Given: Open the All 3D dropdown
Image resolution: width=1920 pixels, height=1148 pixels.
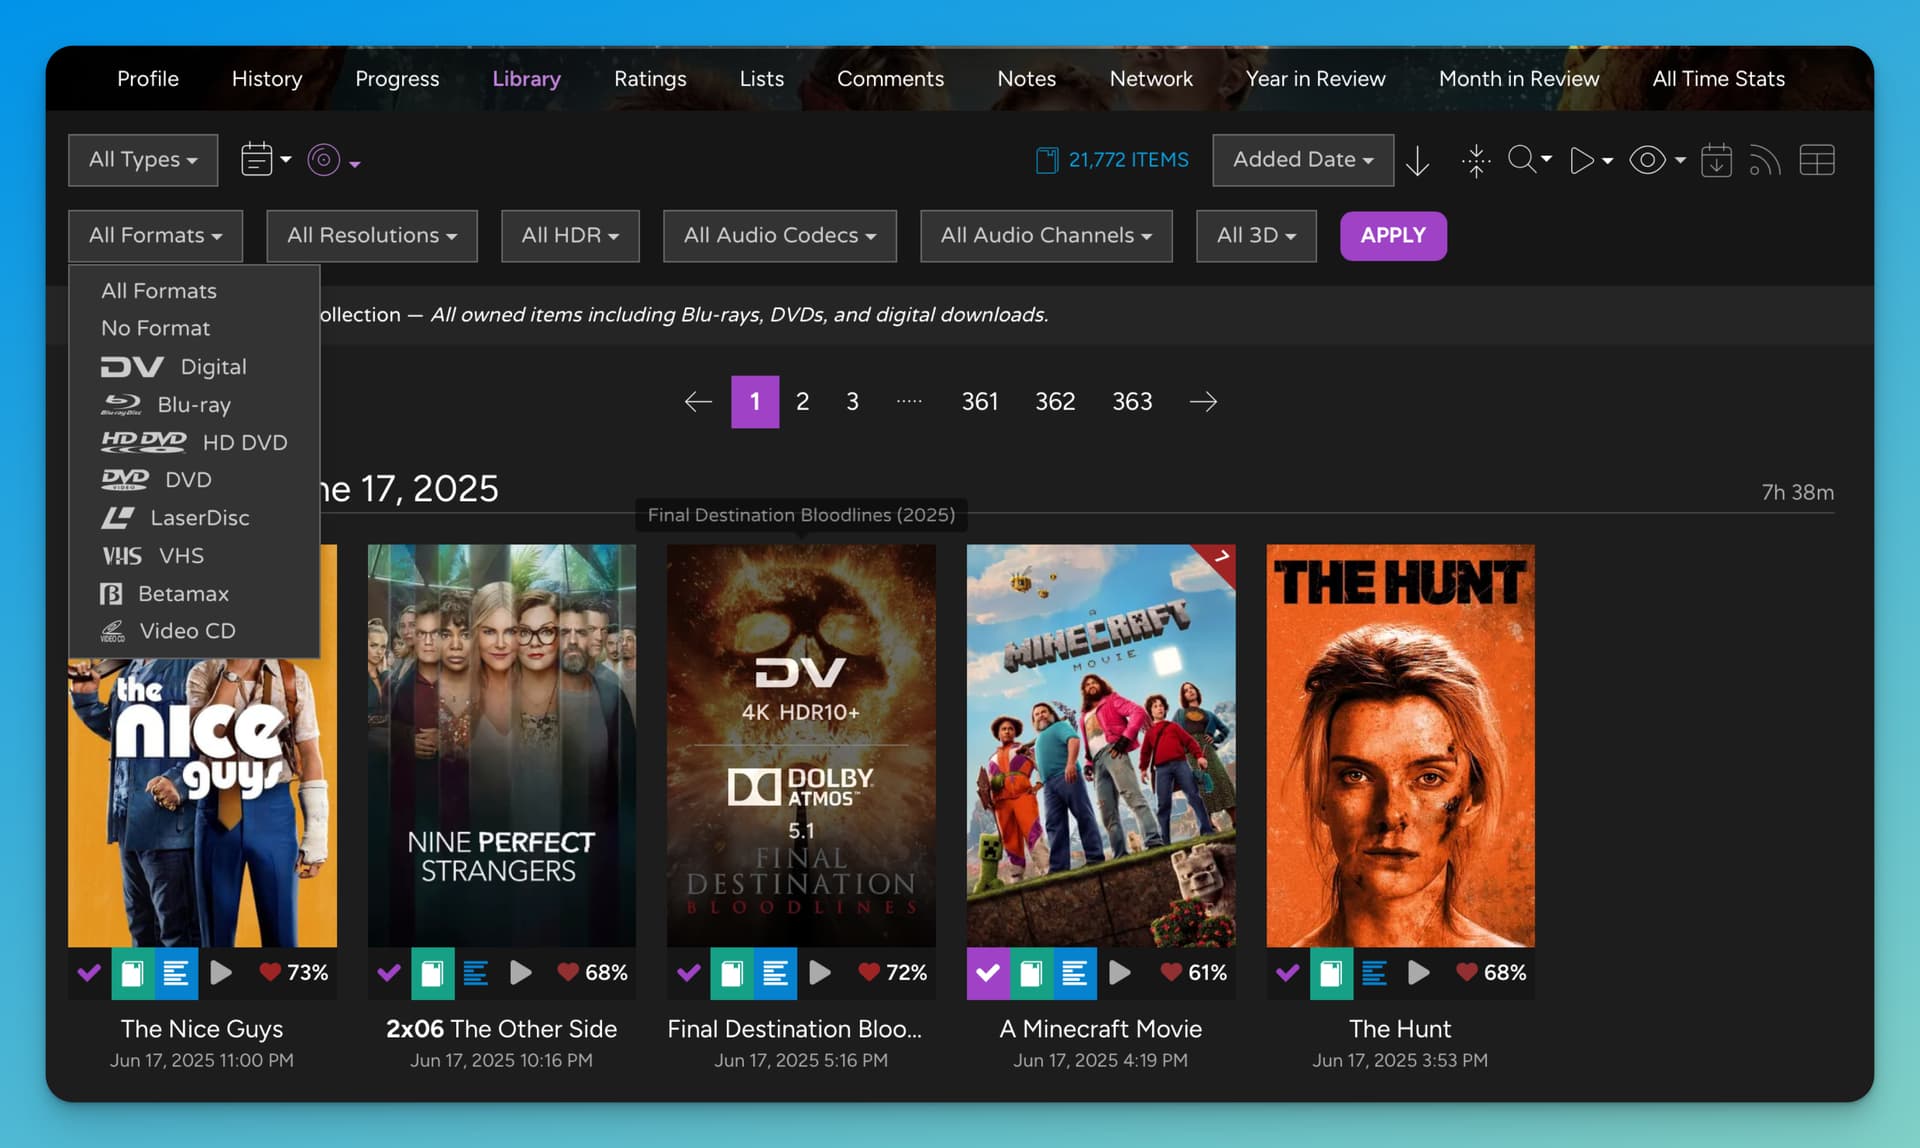Looking at the screenshot, I should (x=1256, y=236).
